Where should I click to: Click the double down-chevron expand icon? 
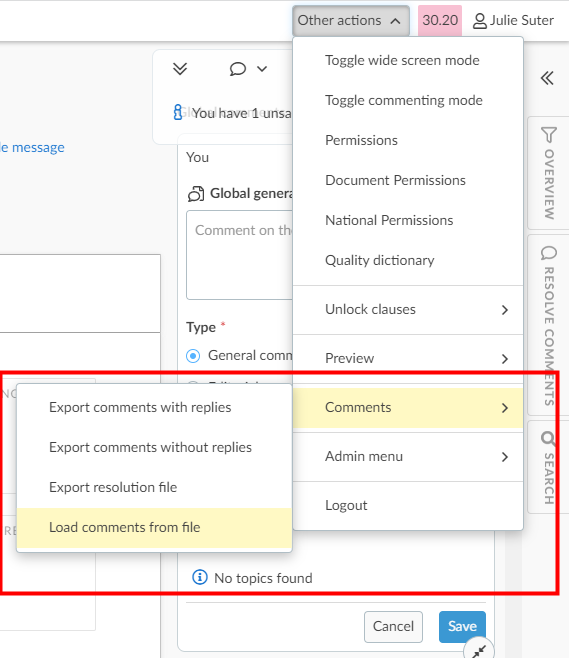(x=180, y=68)
